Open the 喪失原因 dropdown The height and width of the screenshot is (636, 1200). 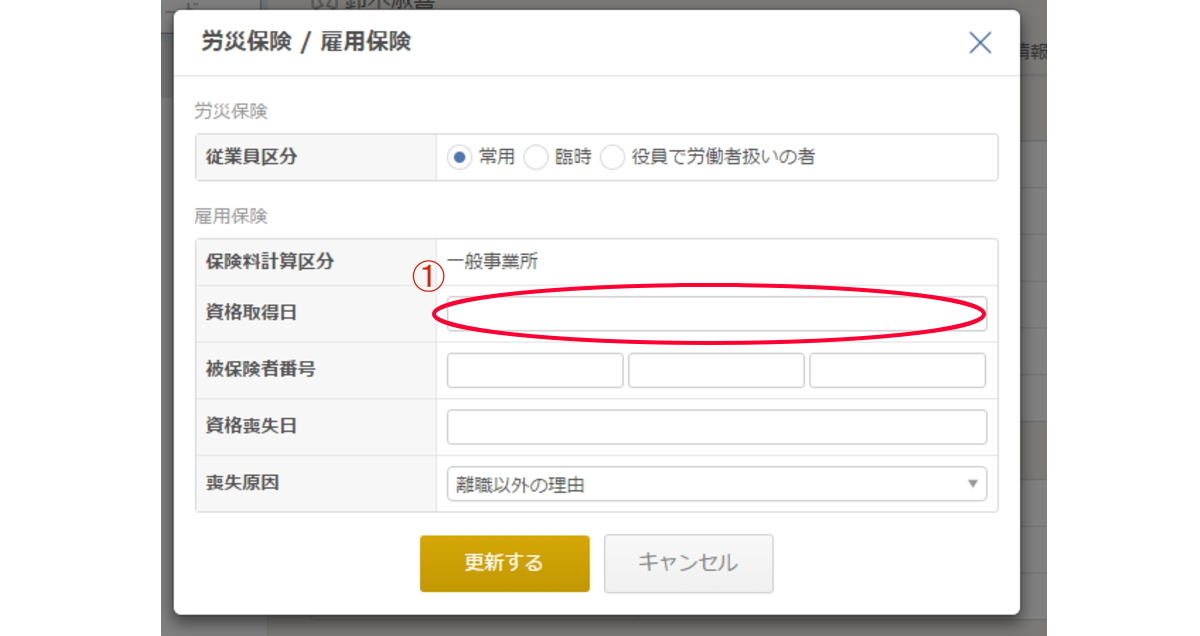(x=717, y=484)
